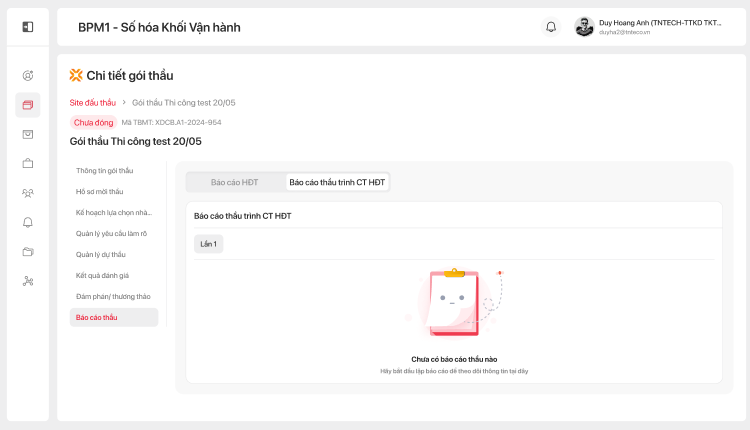Toggle the sidebar collapse panel icon
The width and height of the screenshot is (750, 430).
(x=28, y=27)
